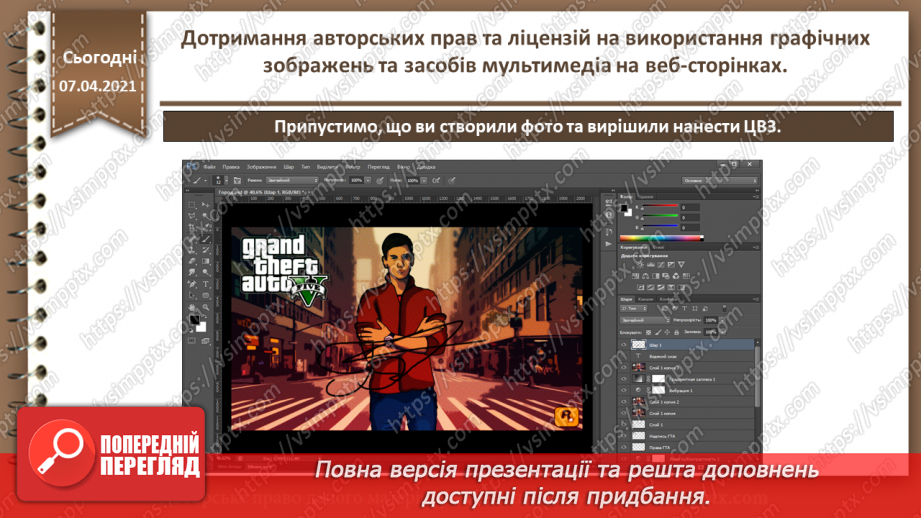Screen dimensions: 921x518
Task: Select the Pen tool
Action: (x=191, y=284)
